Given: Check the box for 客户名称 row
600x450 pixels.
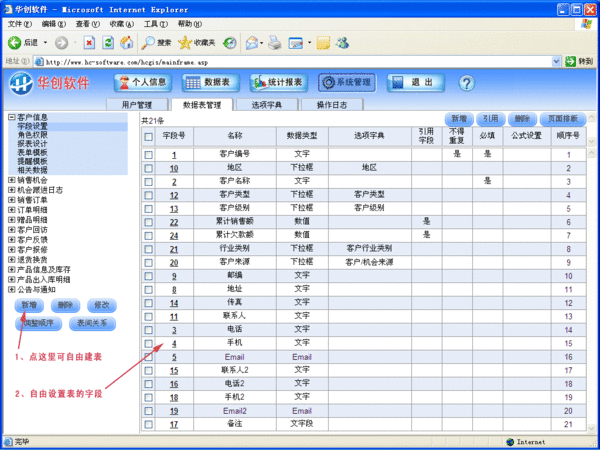Looking at the screenshot, I should (148, 182).
